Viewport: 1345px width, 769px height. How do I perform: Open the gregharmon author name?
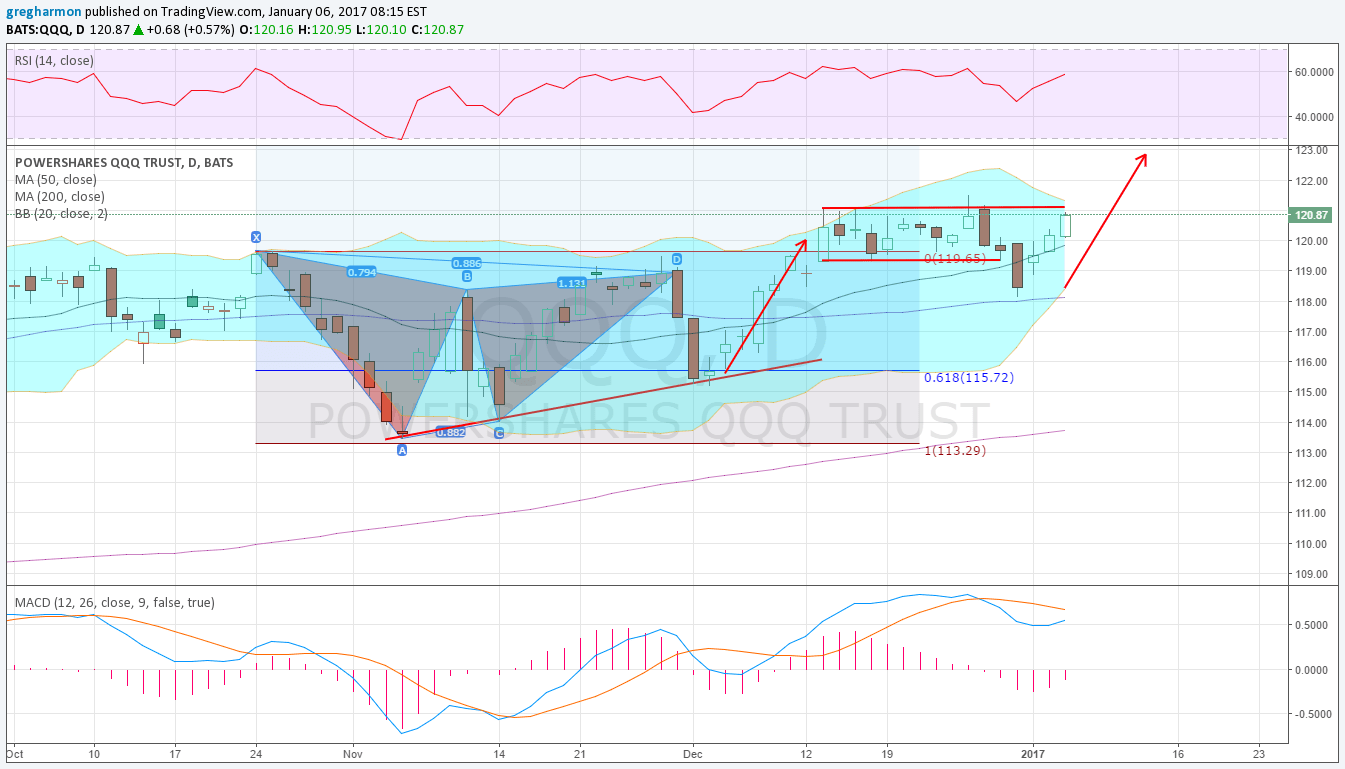[x=43, y=12]
